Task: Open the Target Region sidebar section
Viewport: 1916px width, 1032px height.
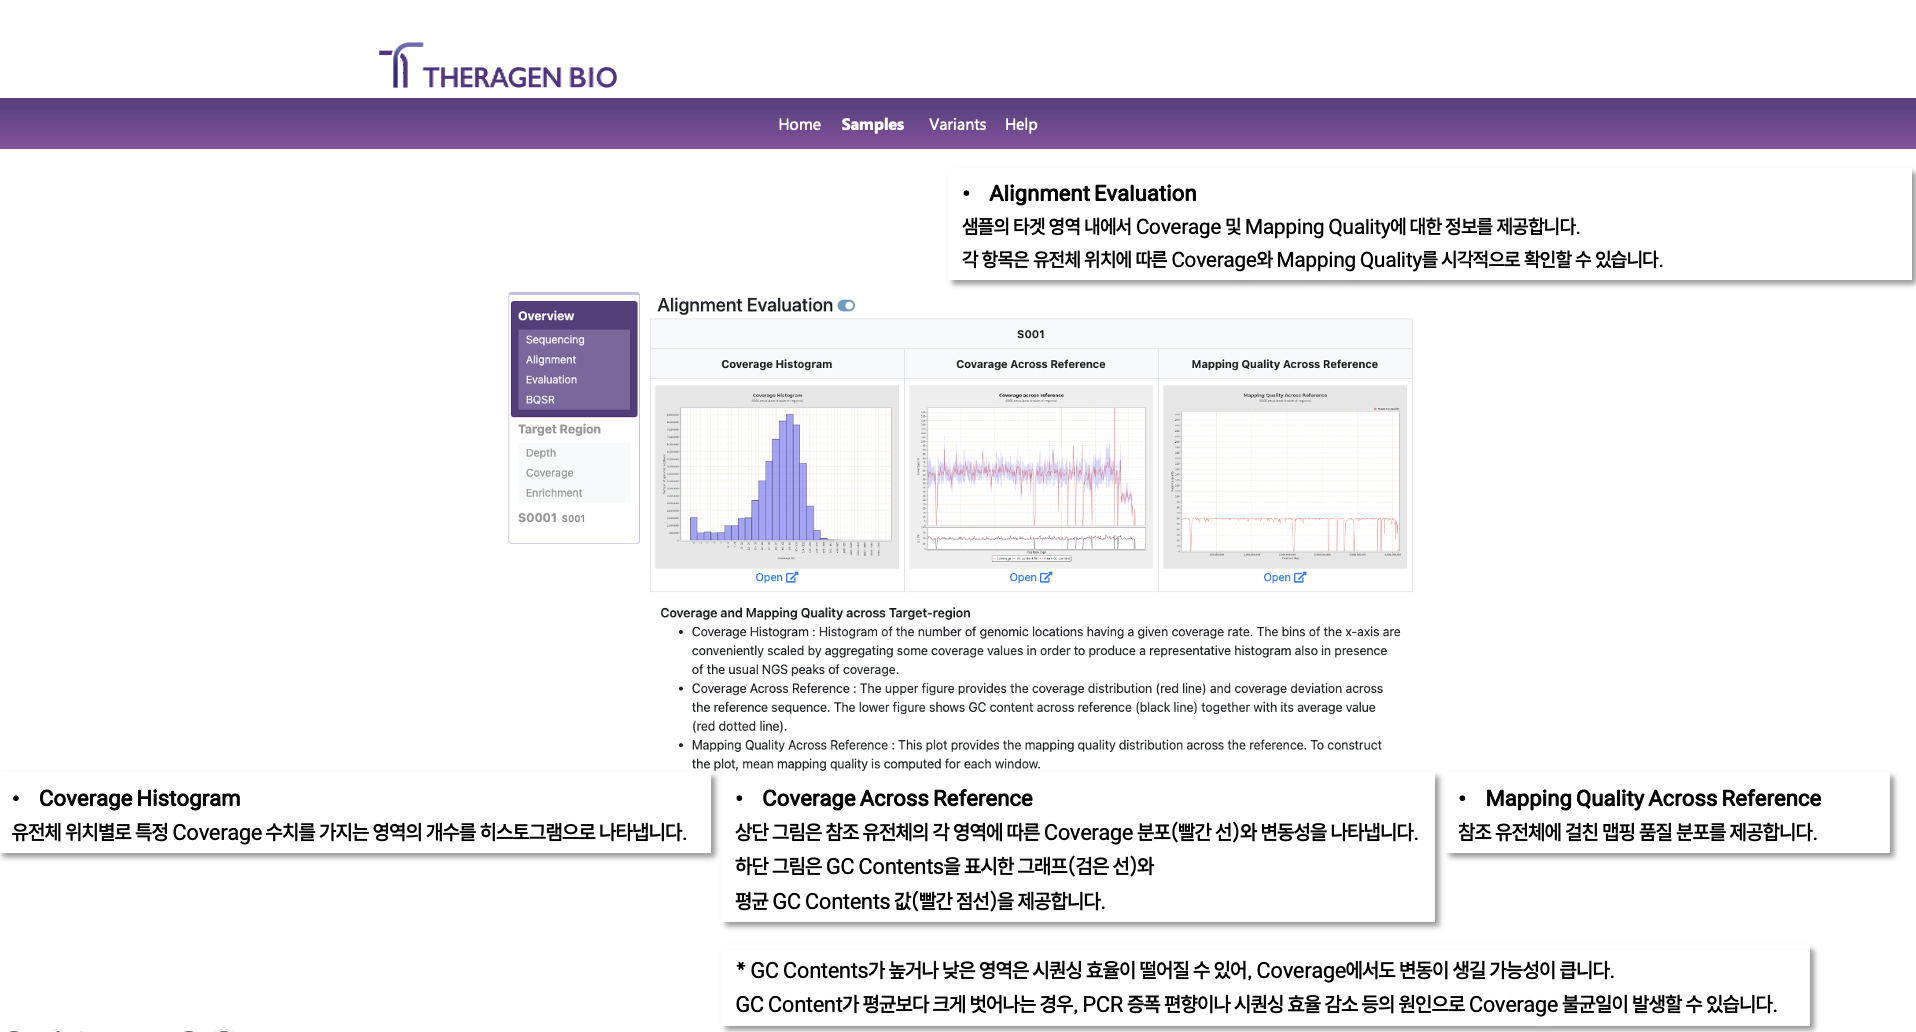Action: 559,429
